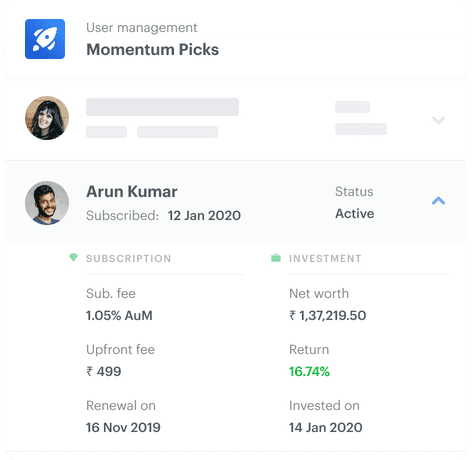Collapse Arun Kumar's details with the blue chevron
The image size is (472, 460).
pyautogui.click(x=438, y=201)
